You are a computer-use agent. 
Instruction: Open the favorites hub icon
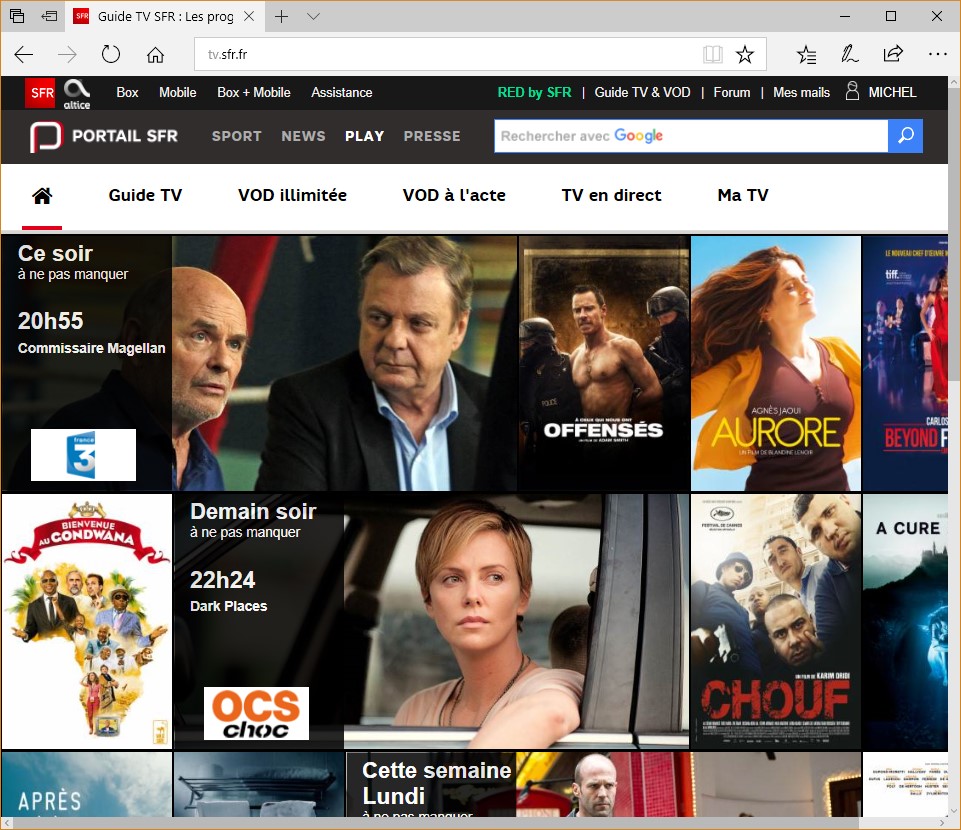pyautogui.click(x=806, y=55)
